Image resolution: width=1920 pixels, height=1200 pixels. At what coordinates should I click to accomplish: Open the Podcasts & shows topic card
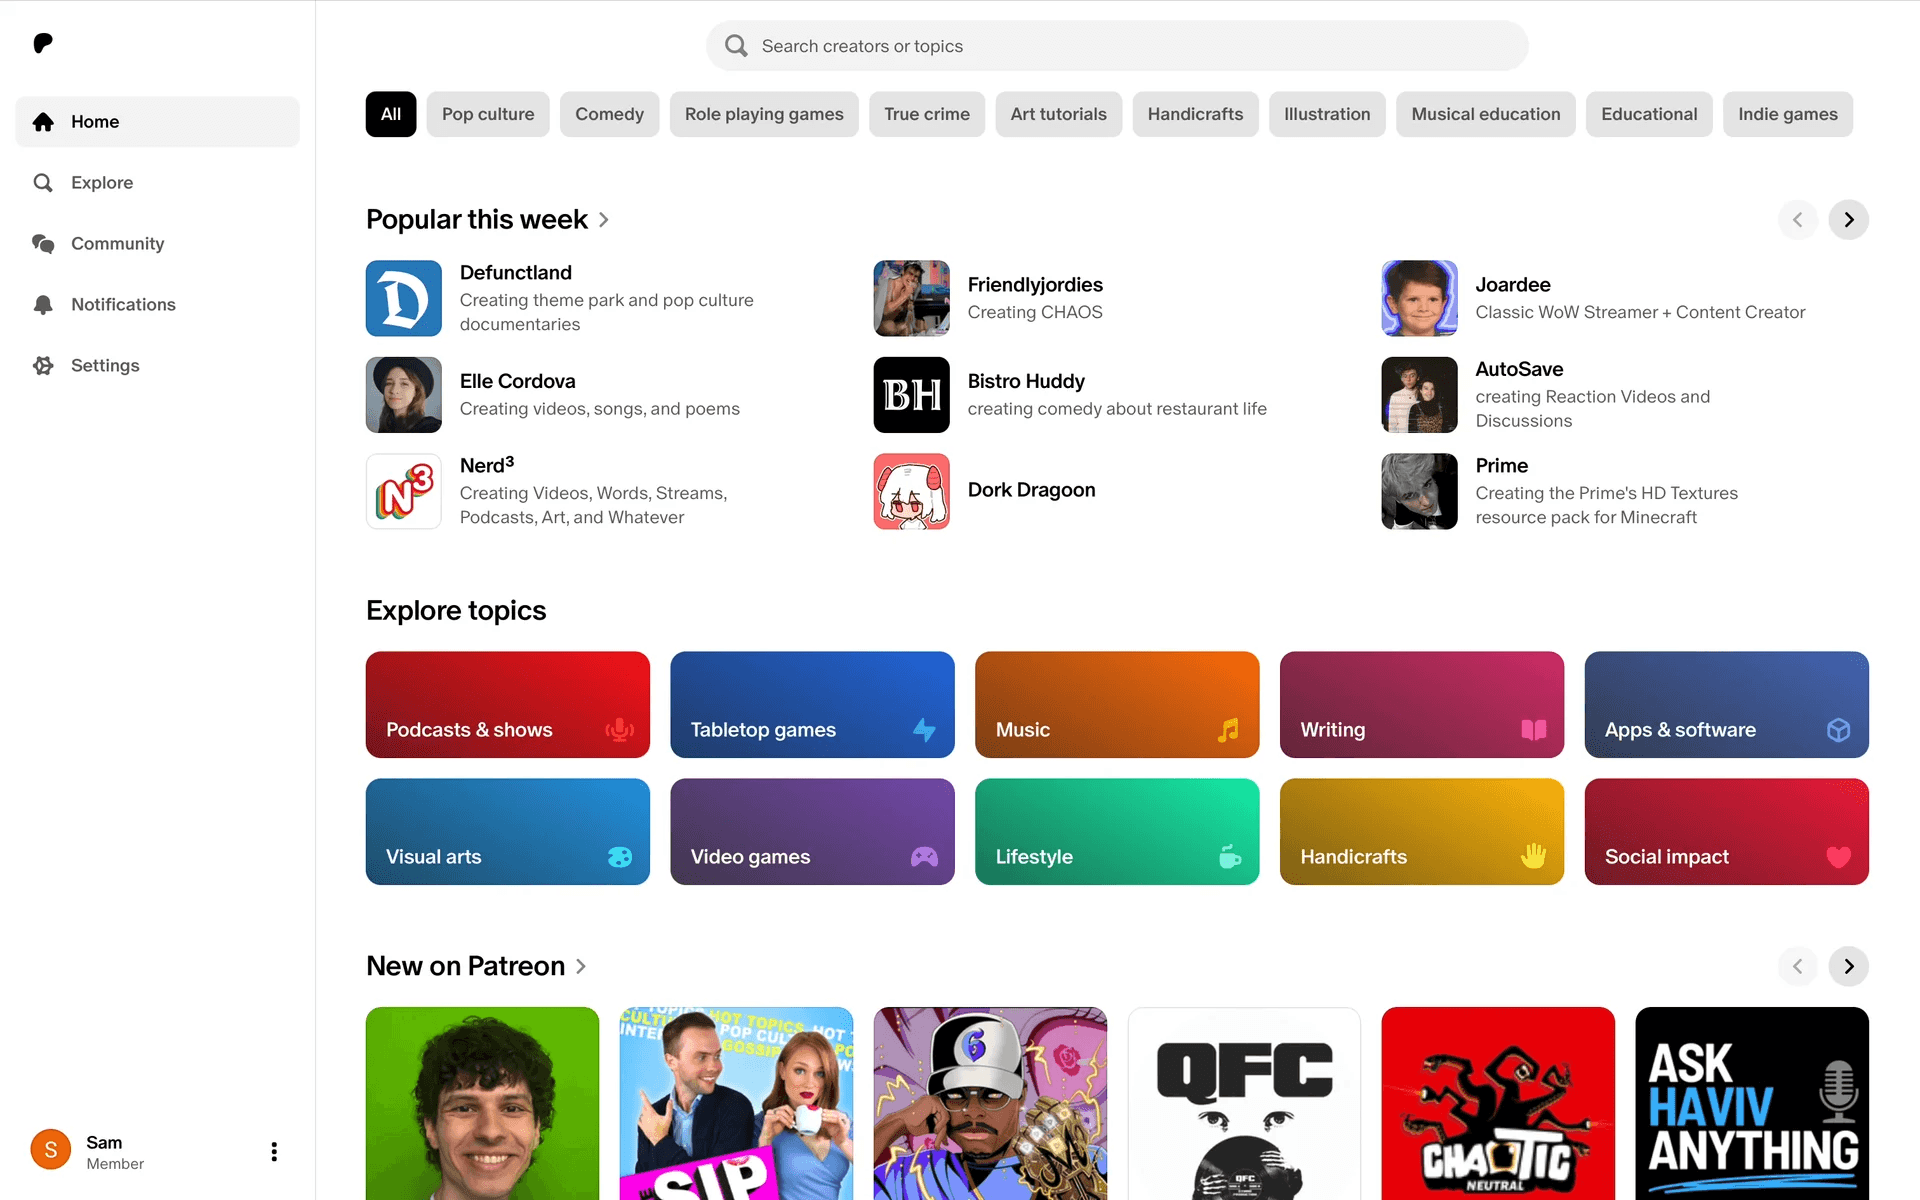pos(507,705)
